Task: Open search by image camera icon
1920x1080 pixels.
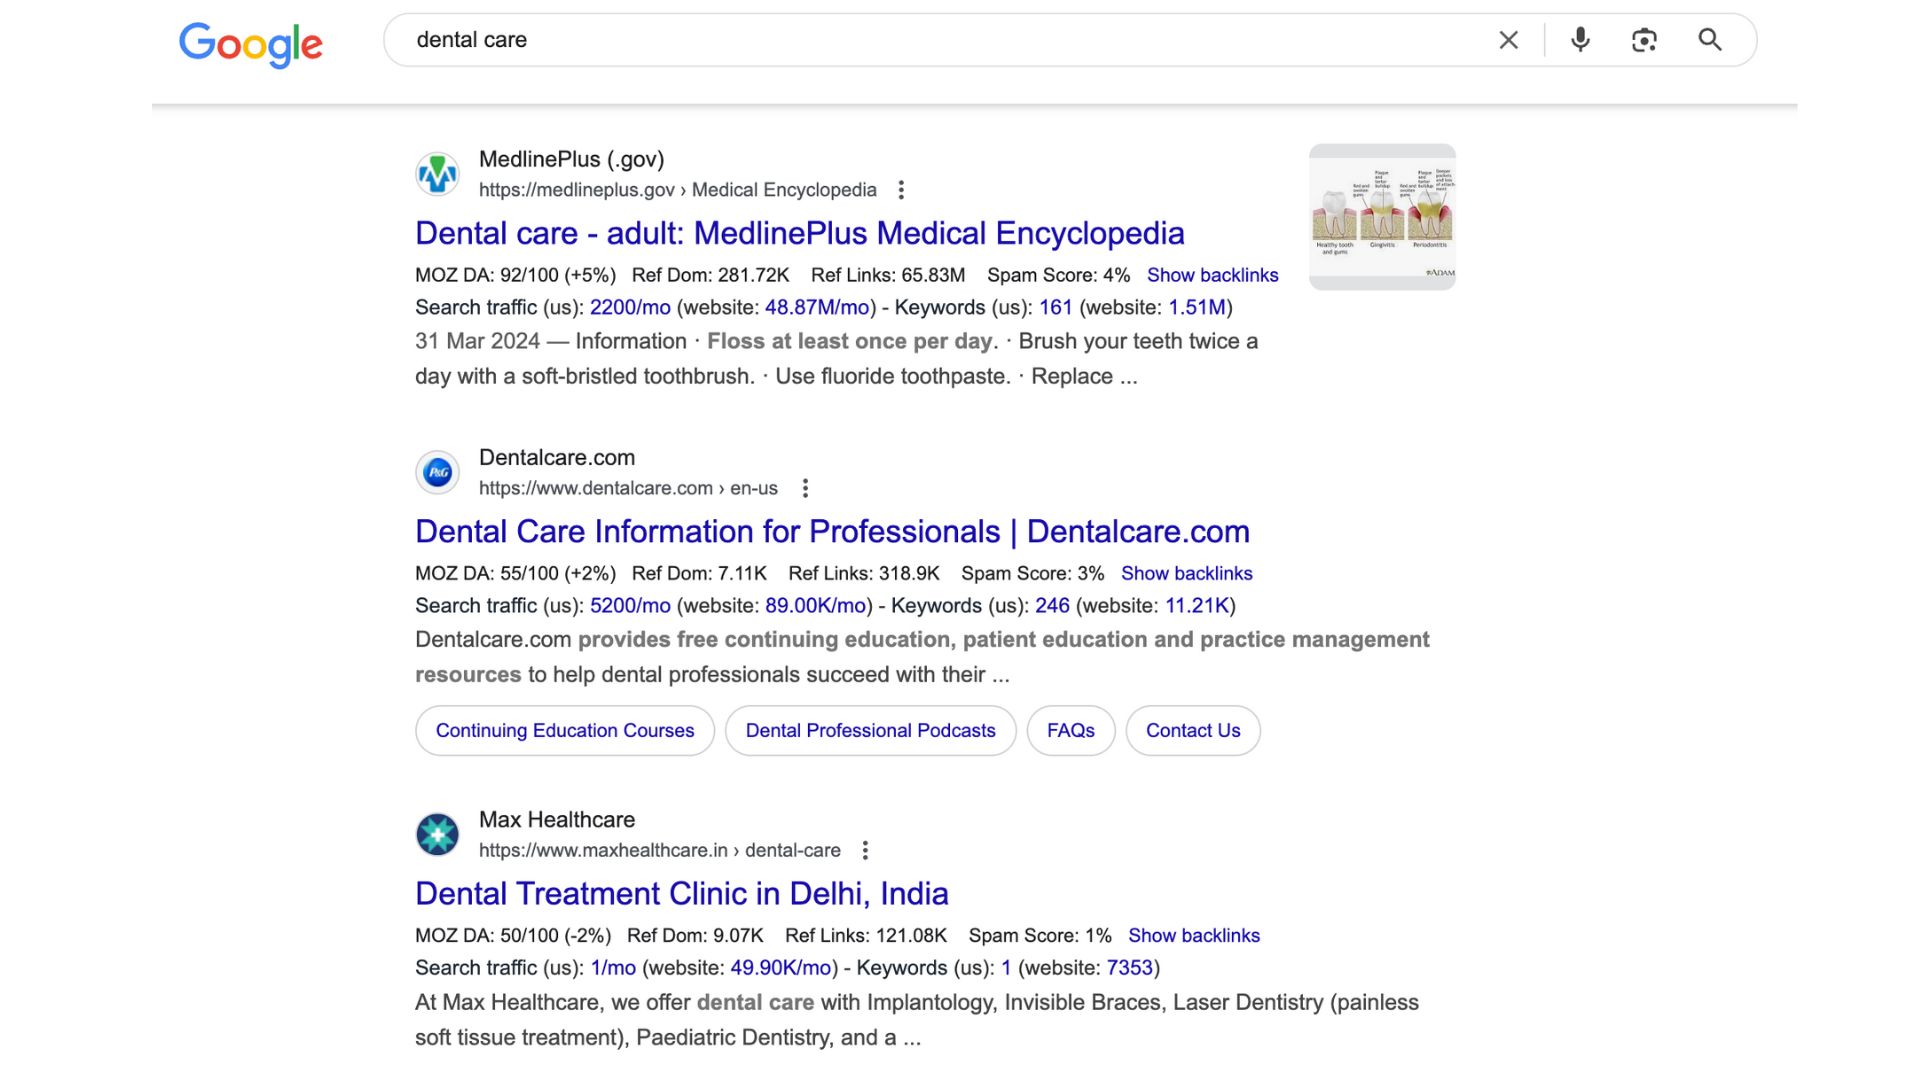Action: point(1644,40)
